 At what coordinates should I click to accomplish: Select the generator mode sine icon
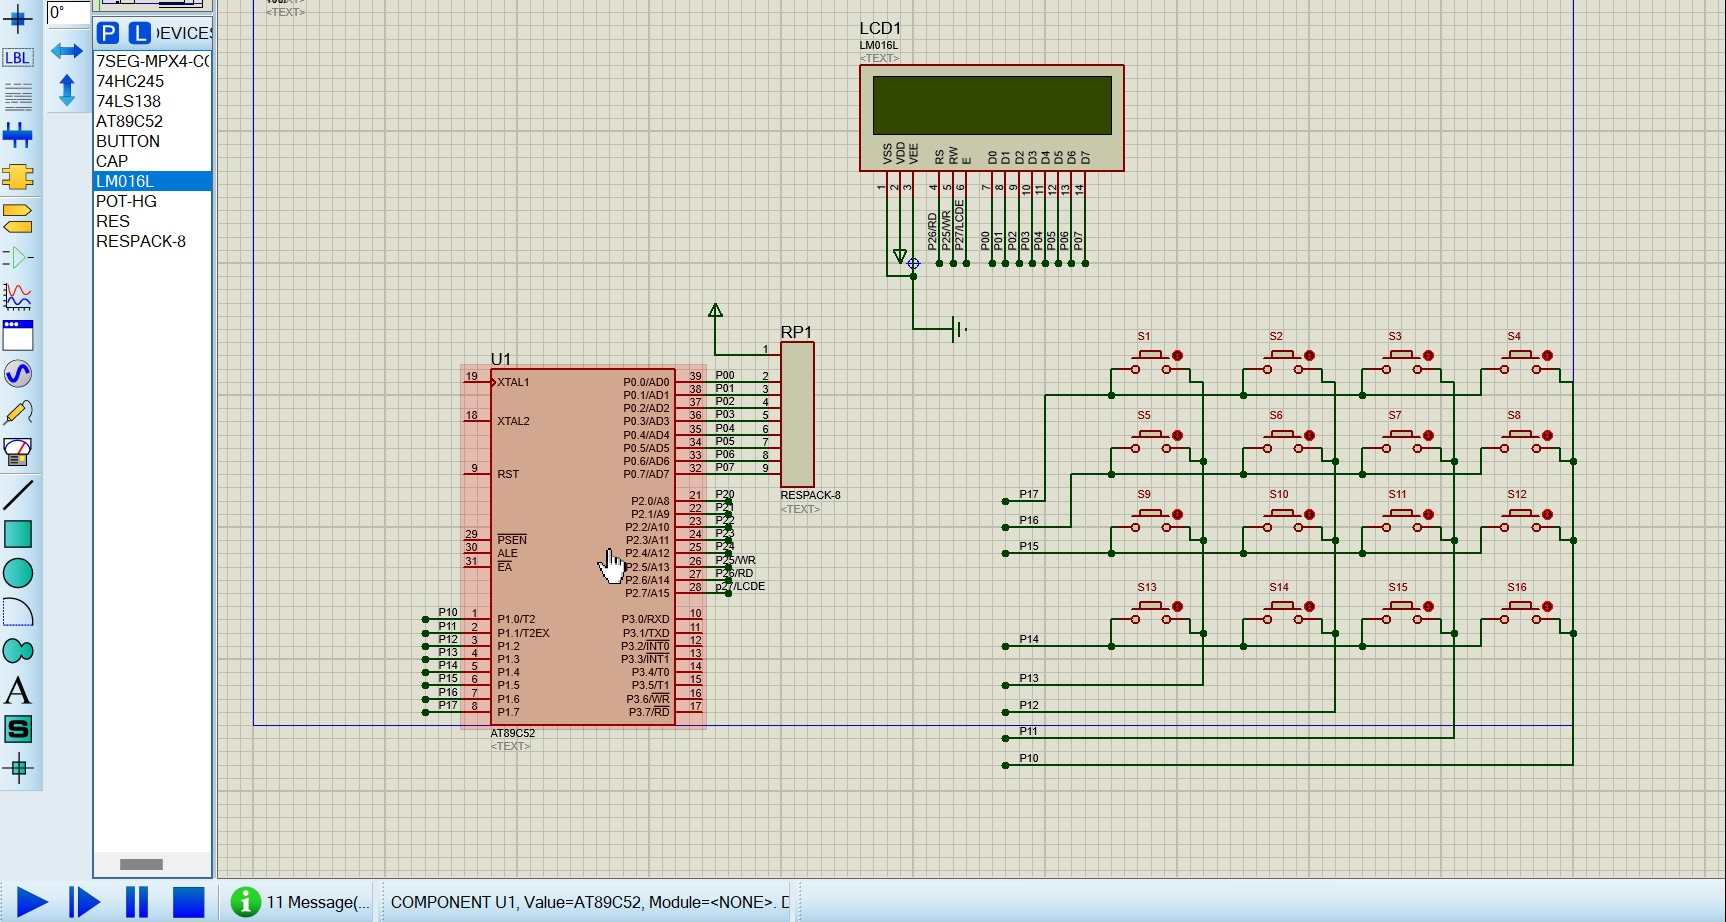tap(18, 374)
